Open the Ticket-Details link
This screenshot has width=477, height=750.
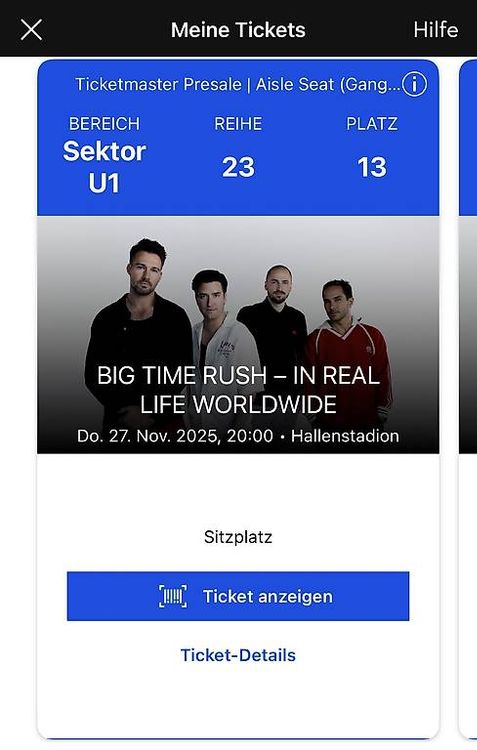click(238, 655)
